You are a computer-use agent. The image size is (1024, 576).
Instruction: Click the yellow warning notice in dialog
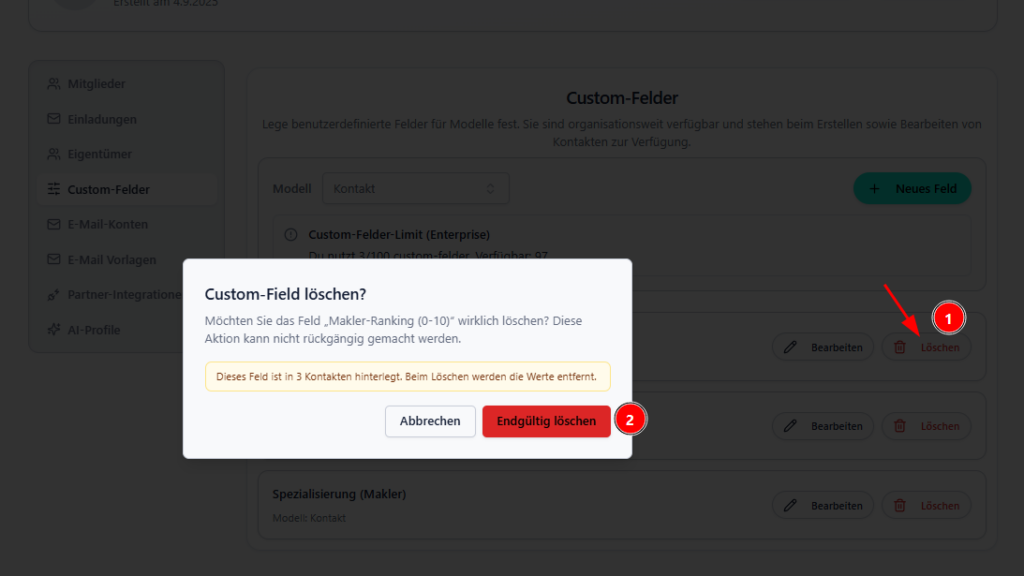[407, 377]
